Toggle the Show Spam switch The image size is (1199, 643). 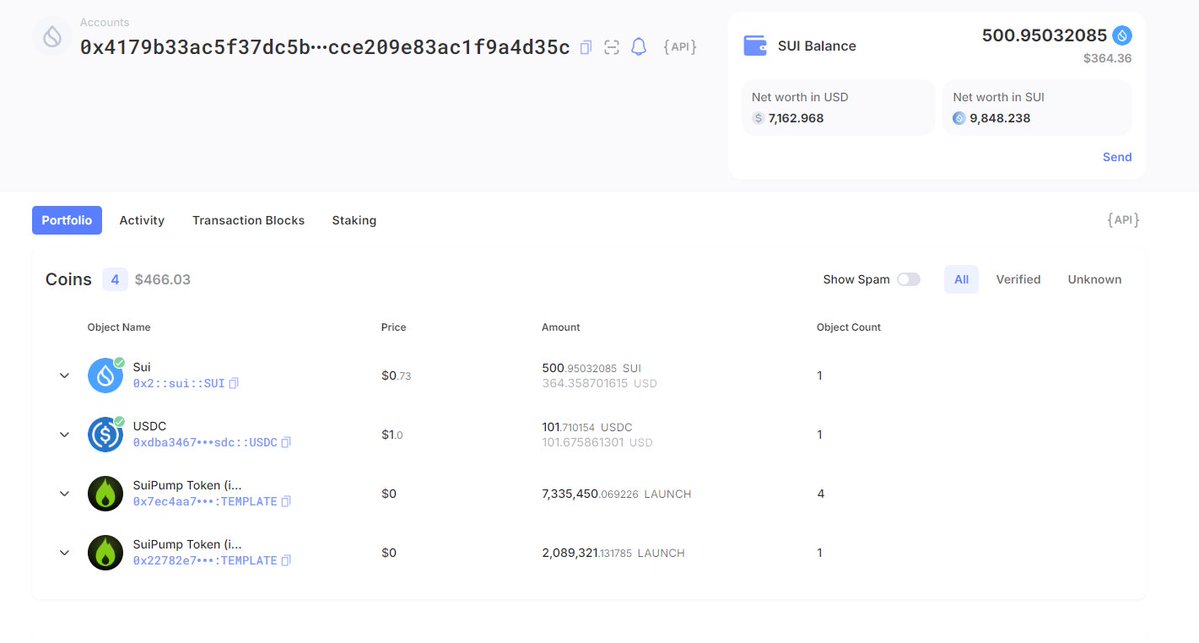pyautogui.click(x=908, y=279)
